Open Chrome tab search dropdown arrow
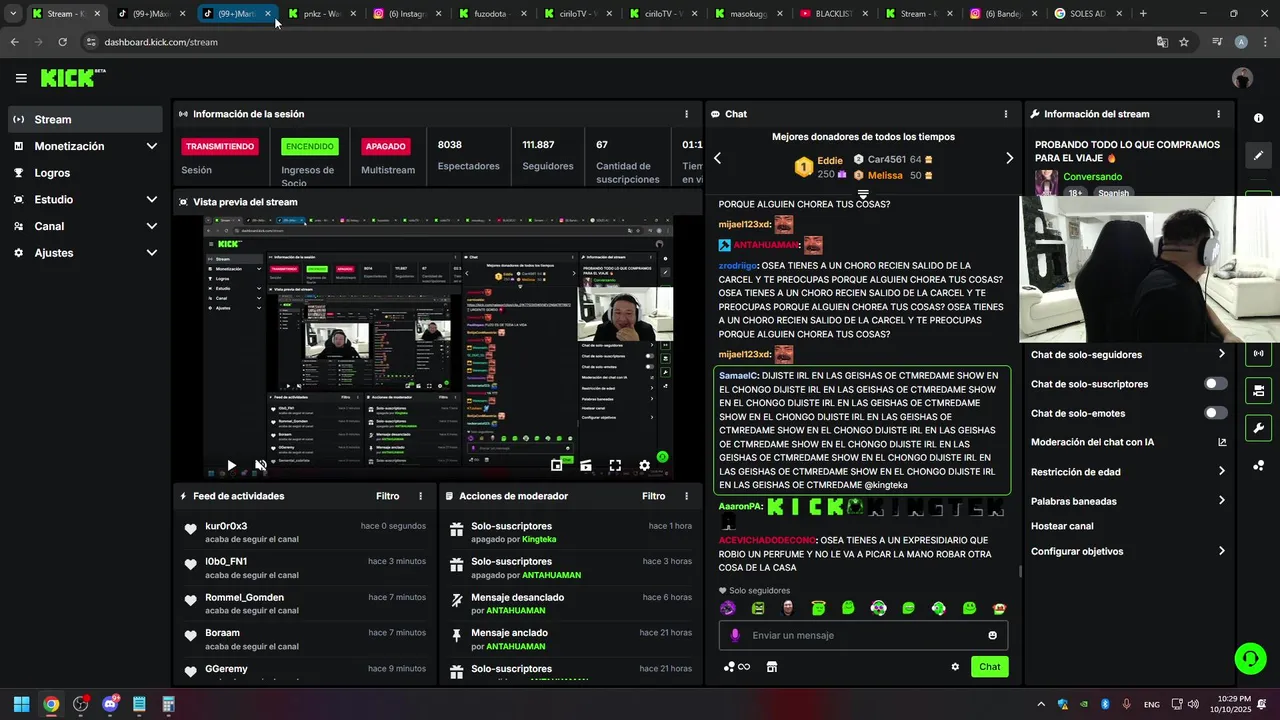The width and height of the screenshot is (1280, 720). tap(13, 14)
